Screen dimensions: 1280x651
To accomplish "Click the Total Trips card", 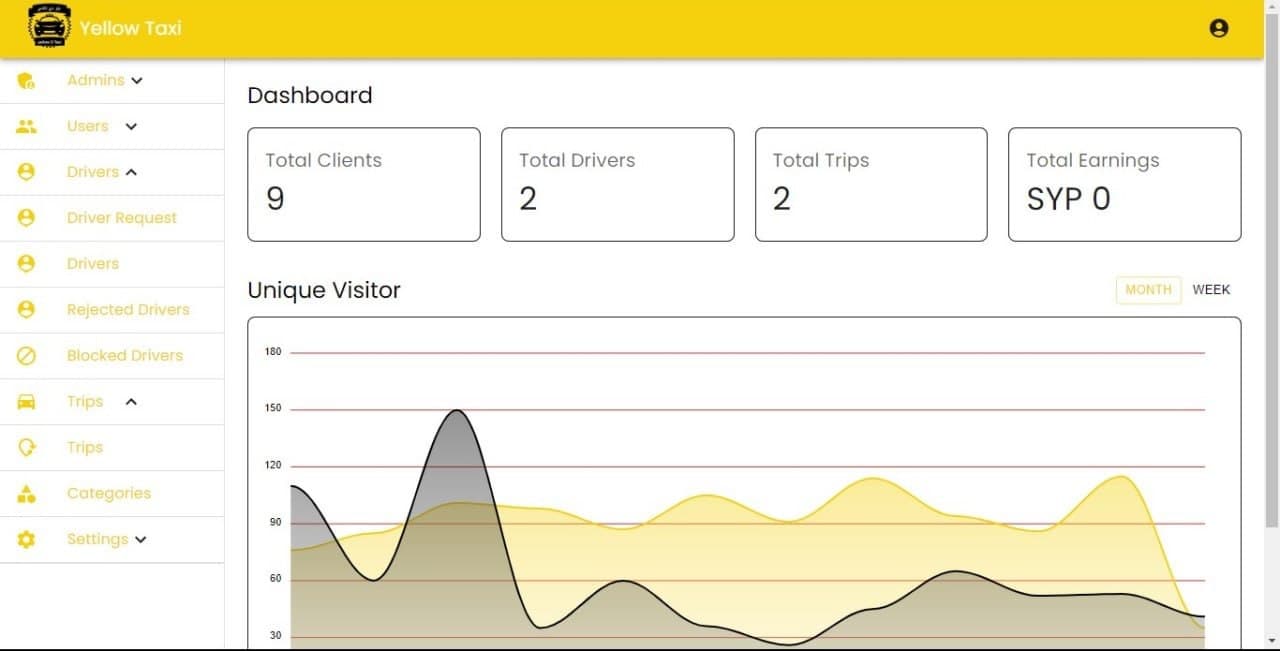I will (871, 184).
